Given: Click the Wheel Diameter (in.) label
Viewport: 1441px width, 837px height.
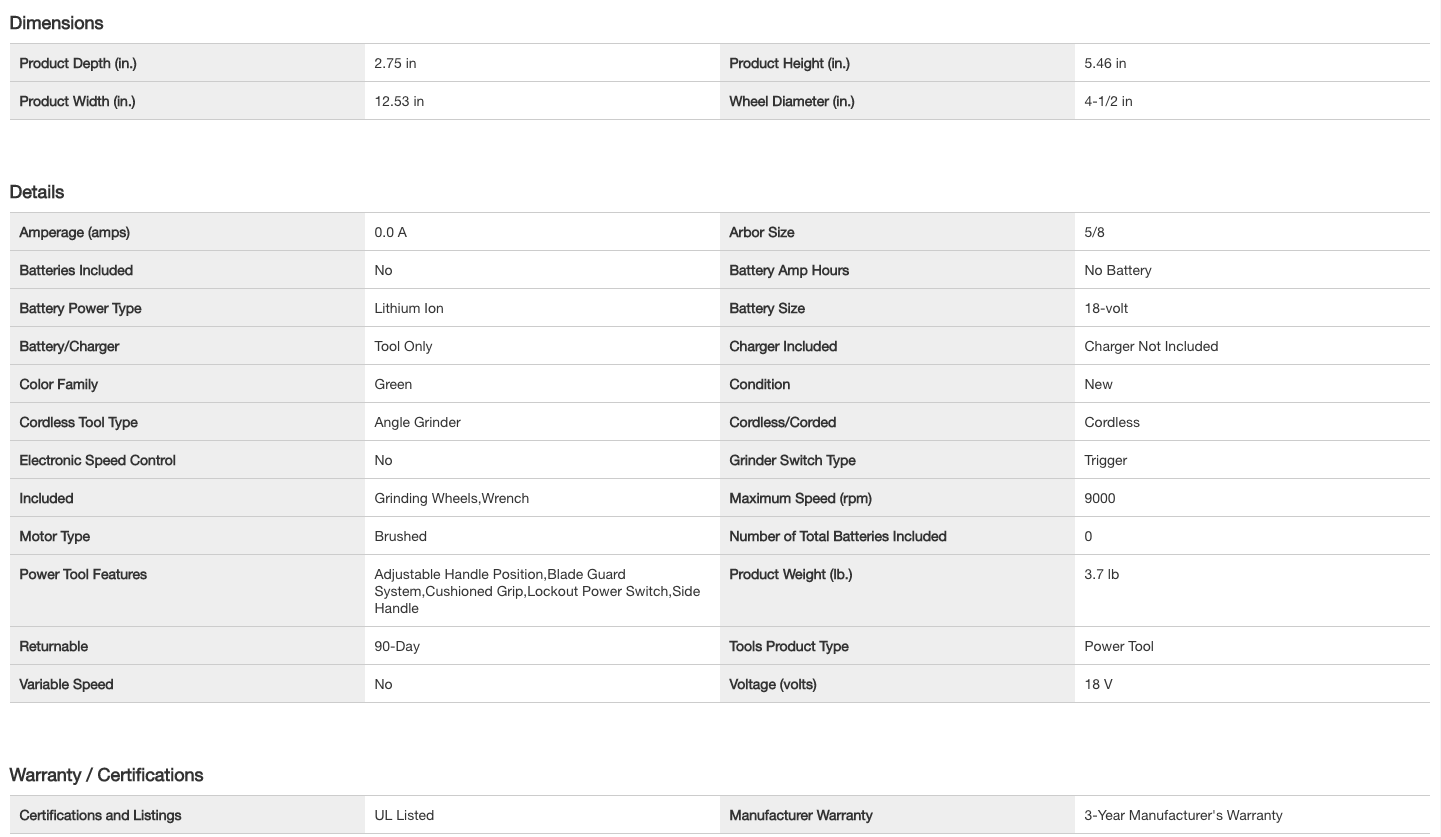Looking at the screenshot, I should (792, 101).
